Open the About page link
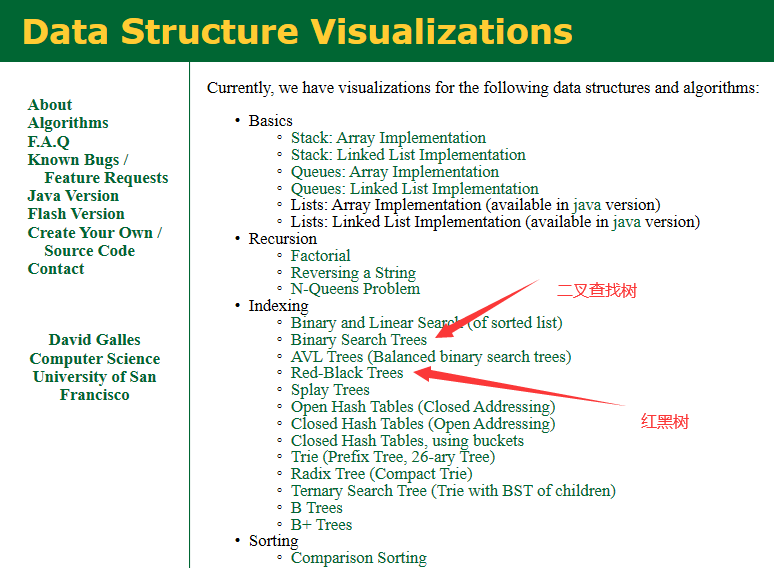Screen dimensions: 774x568 coord(50,105)
